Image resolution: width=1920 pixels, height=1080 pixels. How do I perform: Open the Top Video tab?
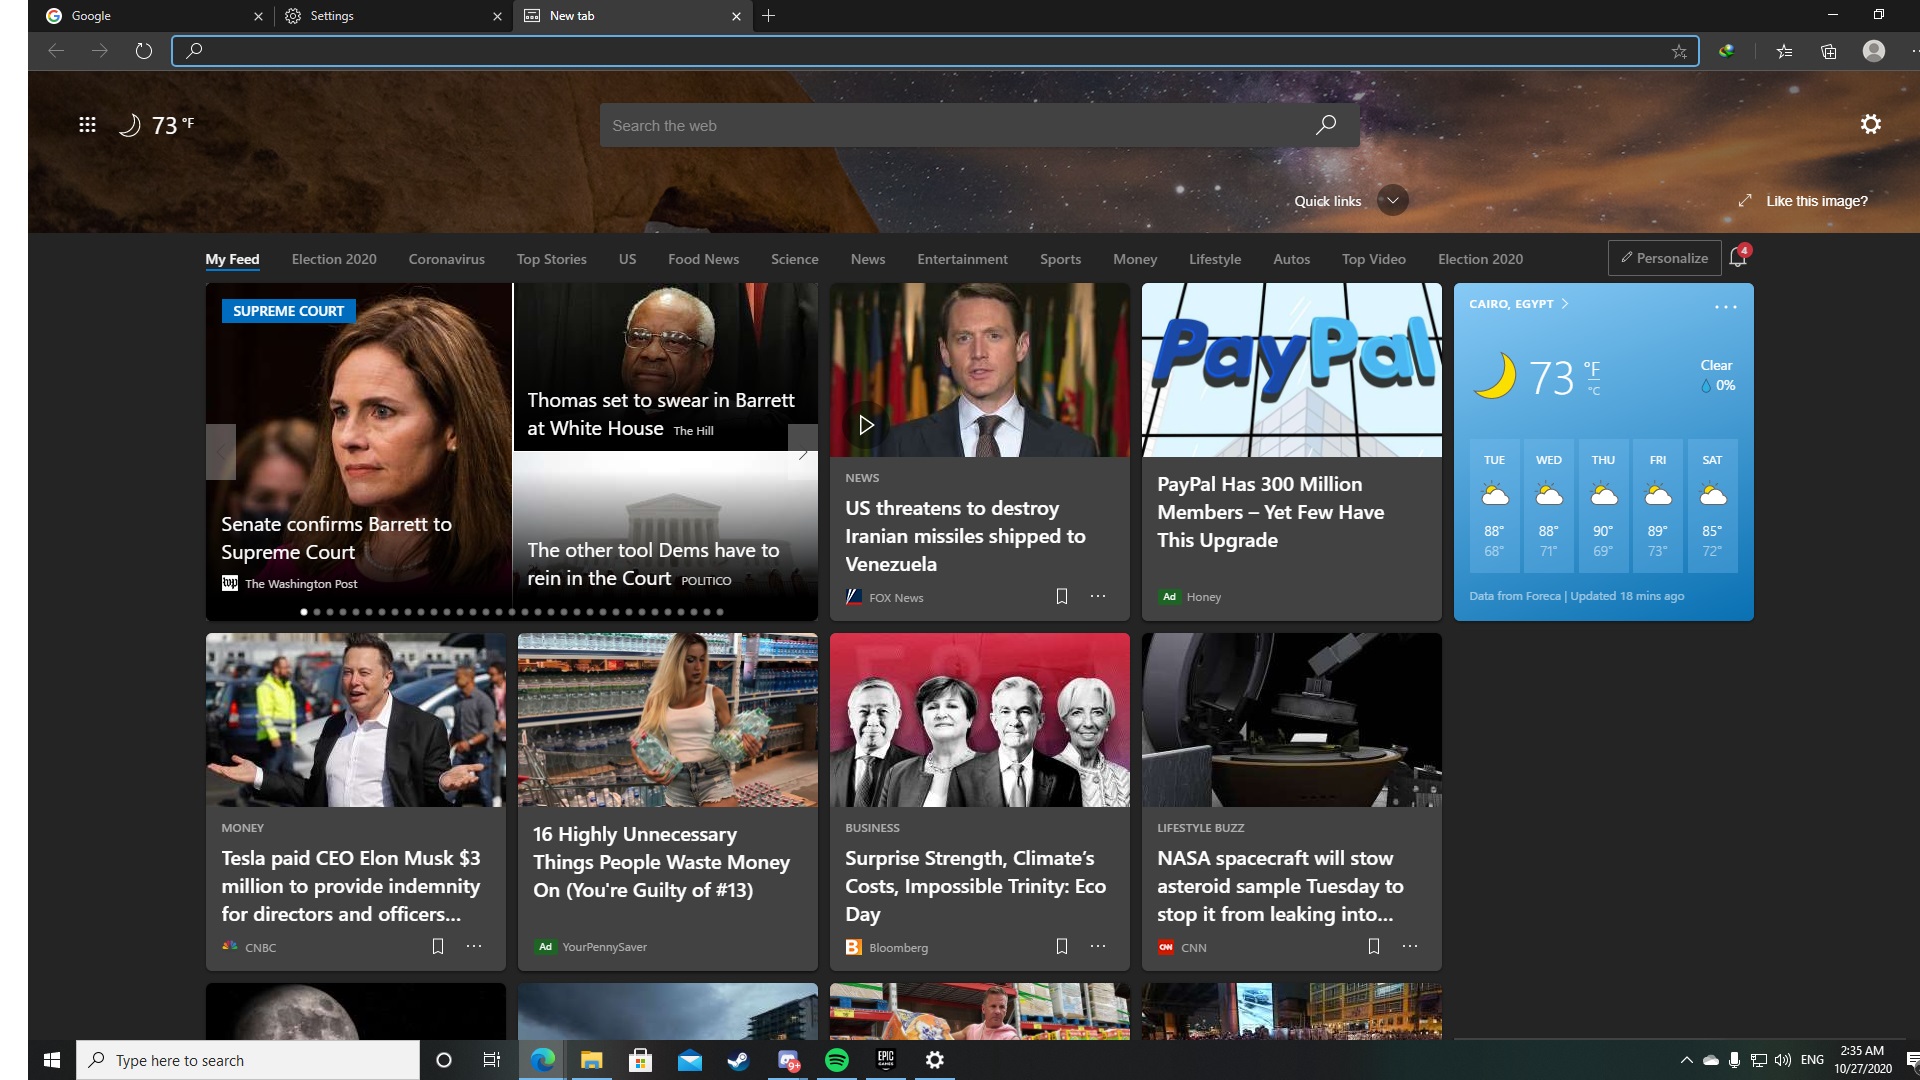point(1373,259)
